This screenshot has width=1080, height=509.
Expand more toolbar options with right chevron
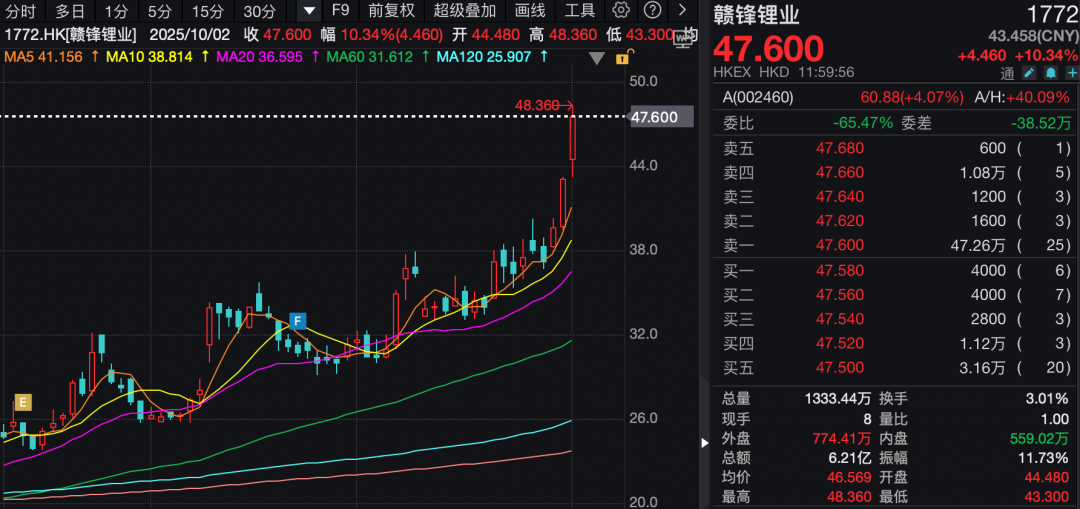[x=683, y=11]
